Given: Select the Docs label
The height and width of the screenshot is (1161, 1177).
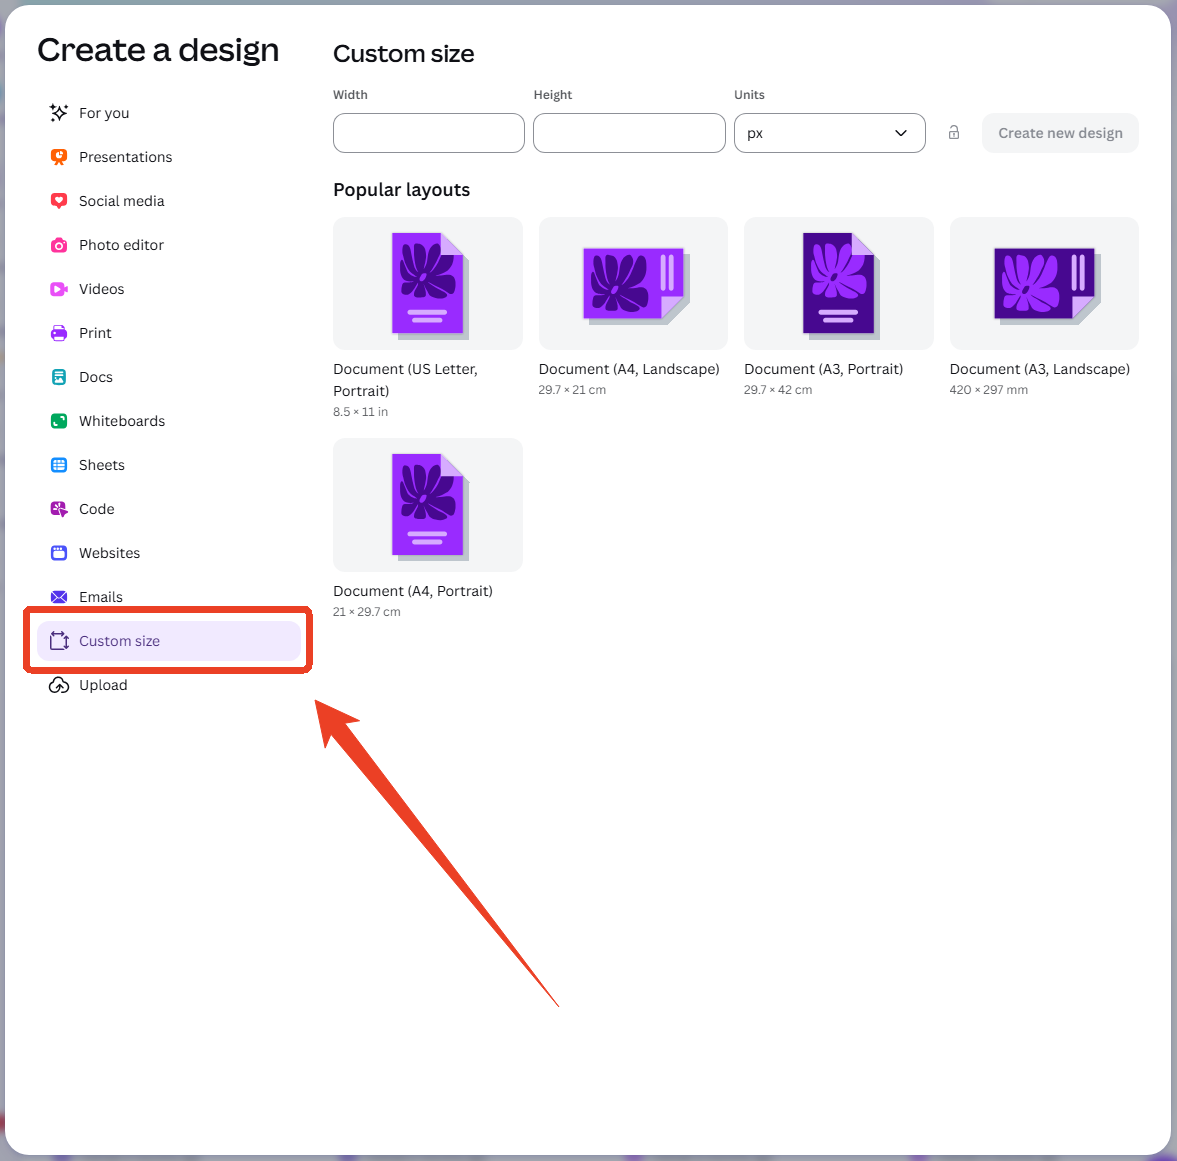Looking at the screenshot, I should (x=95, y=377).
